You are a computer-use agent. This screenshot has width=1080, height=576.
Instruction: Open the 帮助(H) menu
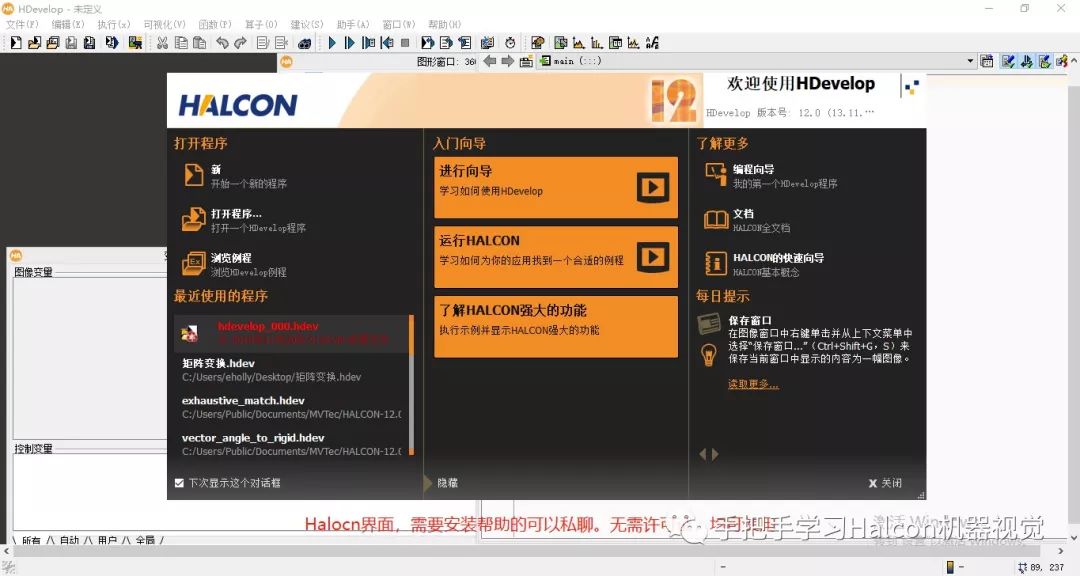coord(444,24)
